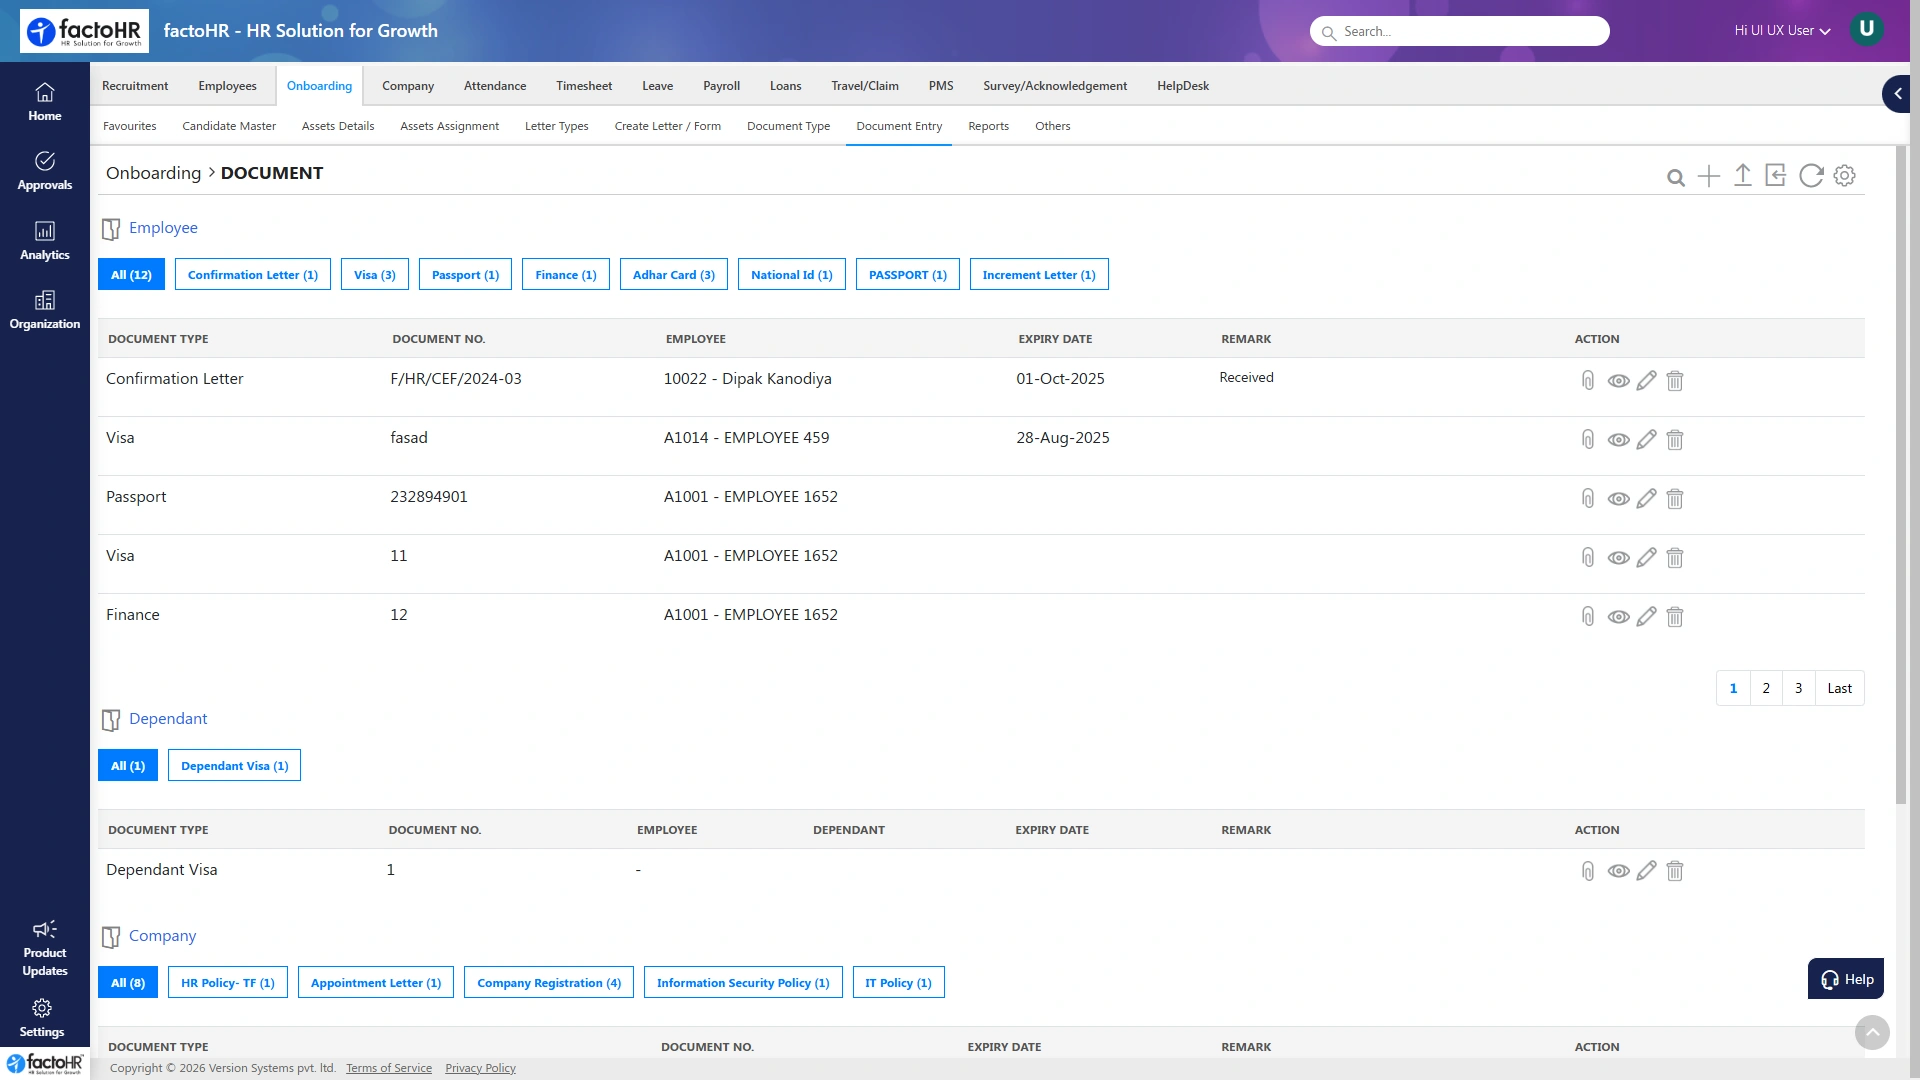
Task: Open attachment for Dependant Visa row
Action: pos(1588,870)
